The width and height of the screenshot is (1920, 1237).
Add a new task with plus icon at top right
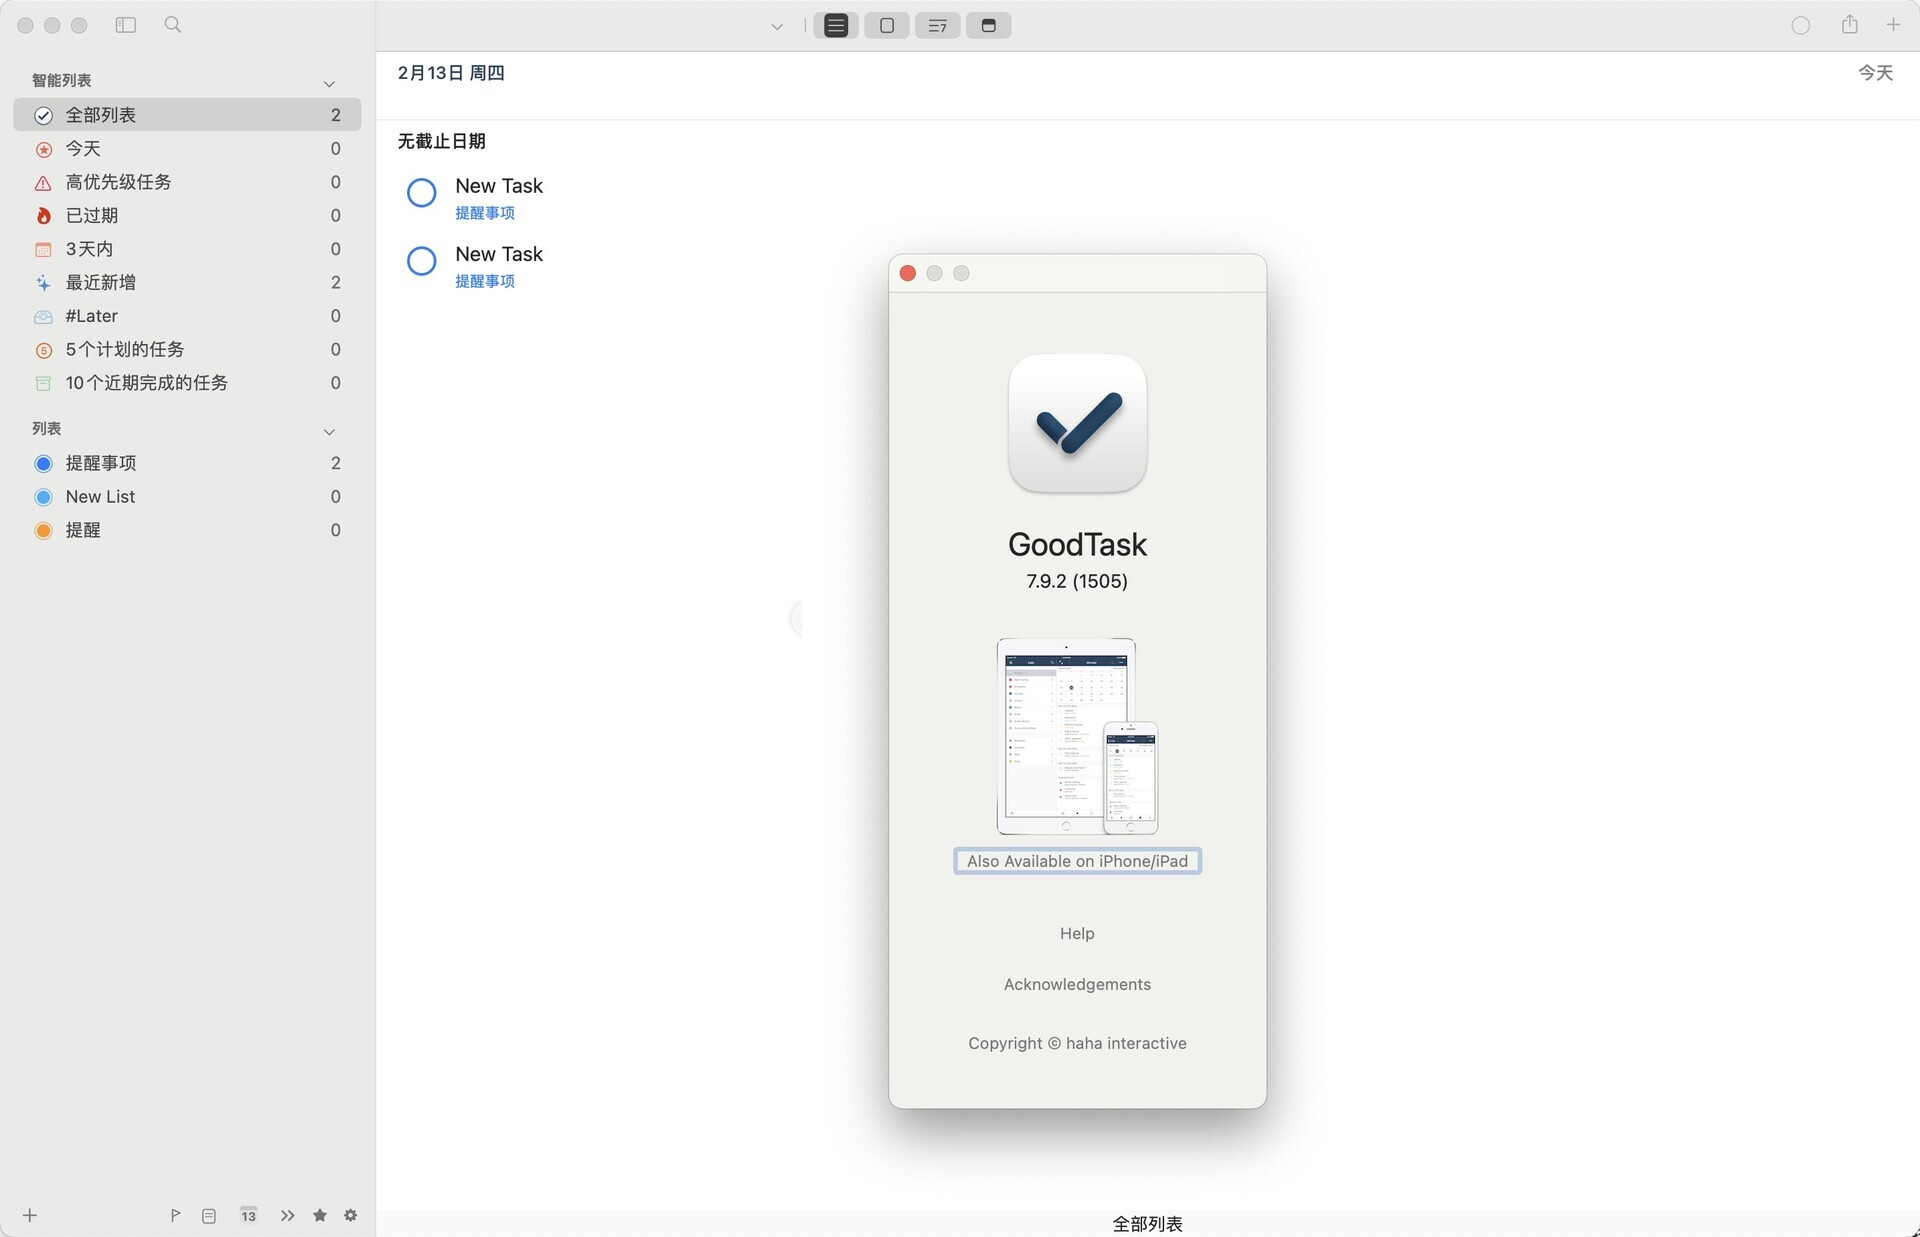pyautogui.click(x=1893, y=25)
